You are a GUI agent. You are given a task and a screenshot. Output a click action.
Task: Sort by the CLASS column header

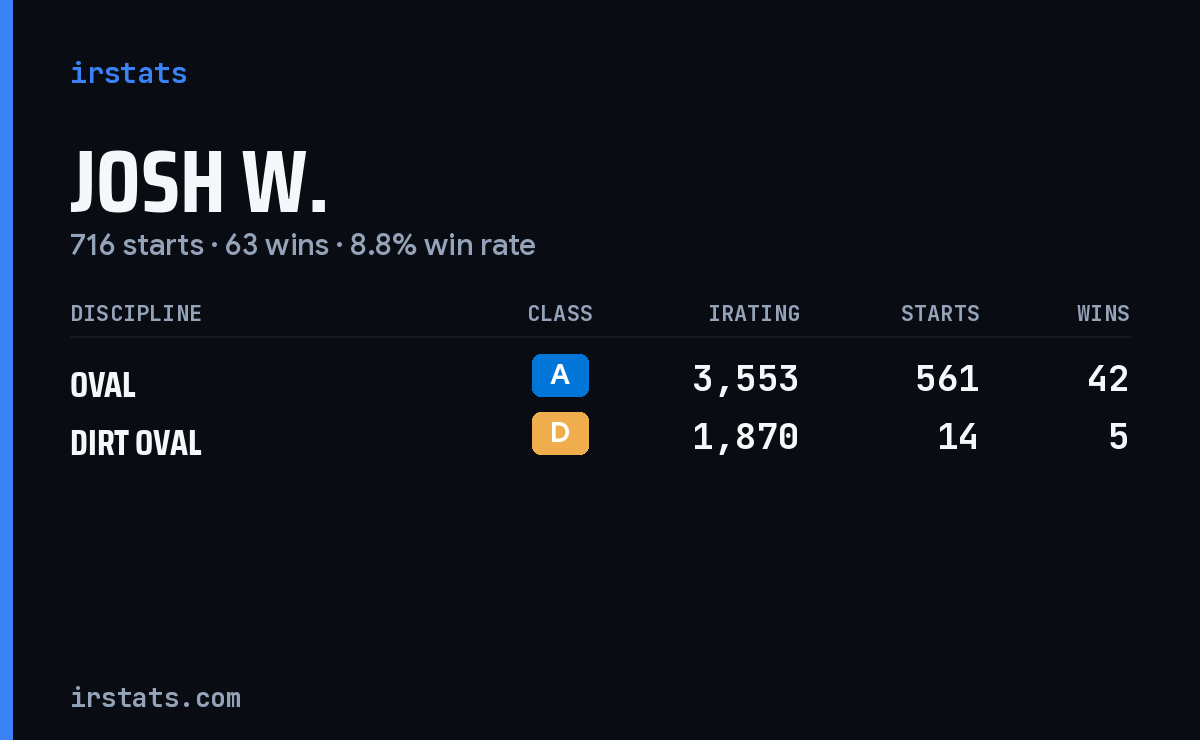pos(560,314)
